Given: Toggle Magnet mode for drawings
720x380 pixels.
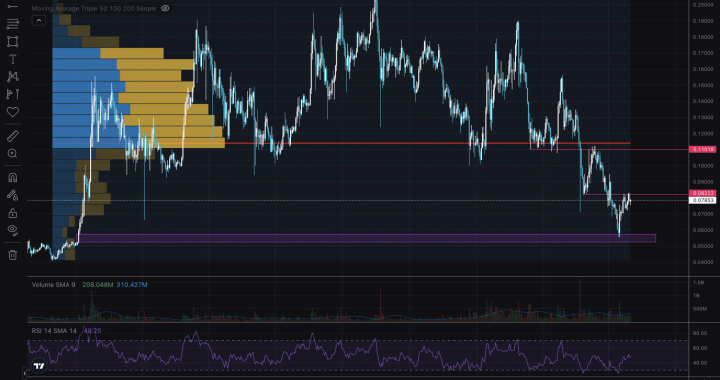Looking at the screenshot, I should click(x=12, y=178).
